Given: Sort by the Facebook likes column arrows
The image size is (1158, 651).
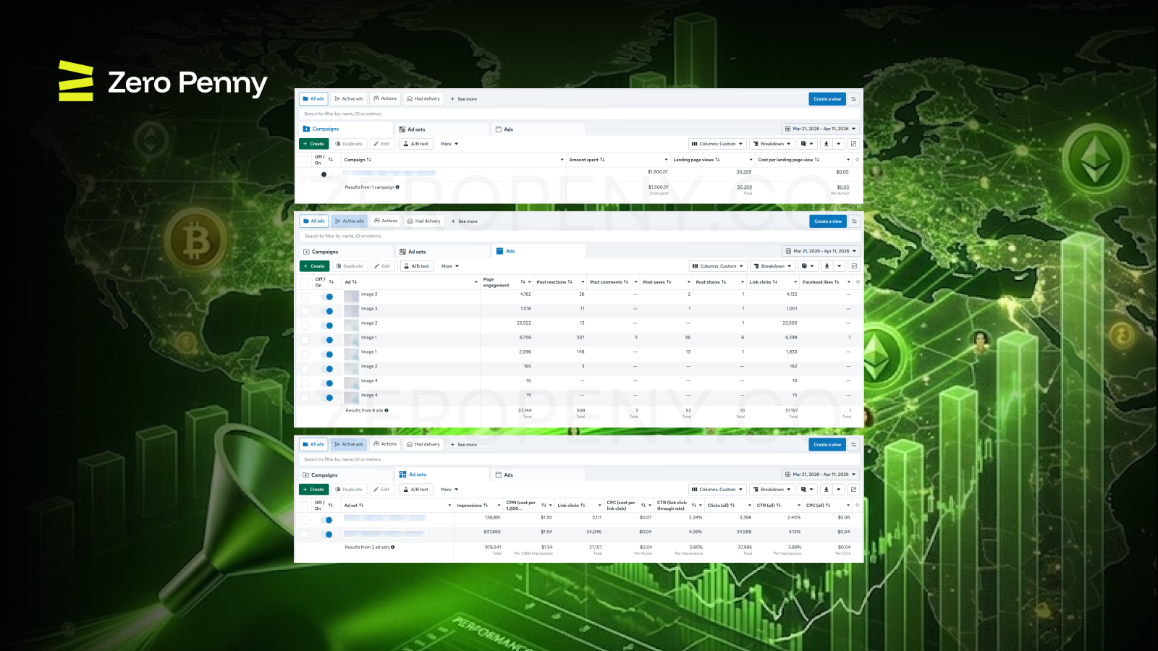Looking at the screenshot, I should (837, 282).
